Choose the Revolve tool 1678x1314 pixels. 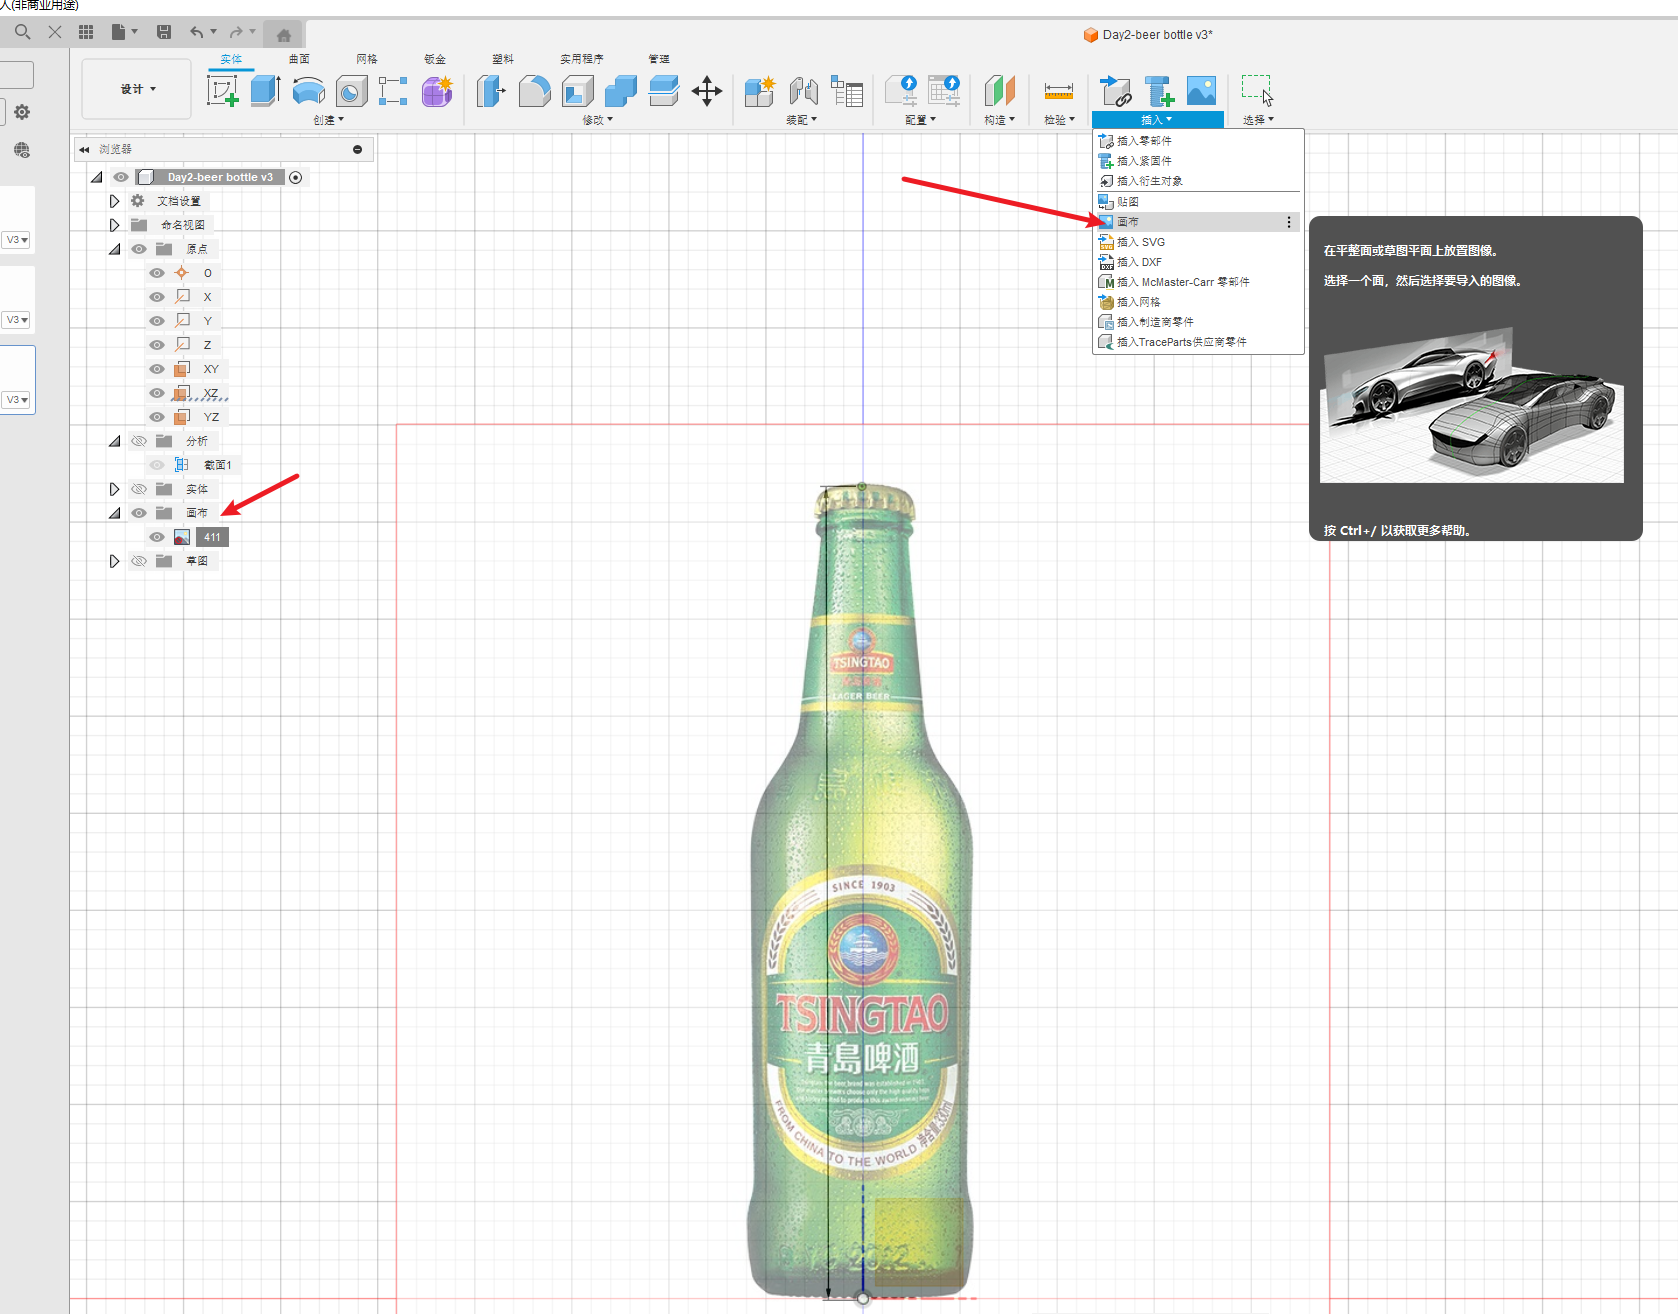[x=308, y=91]
